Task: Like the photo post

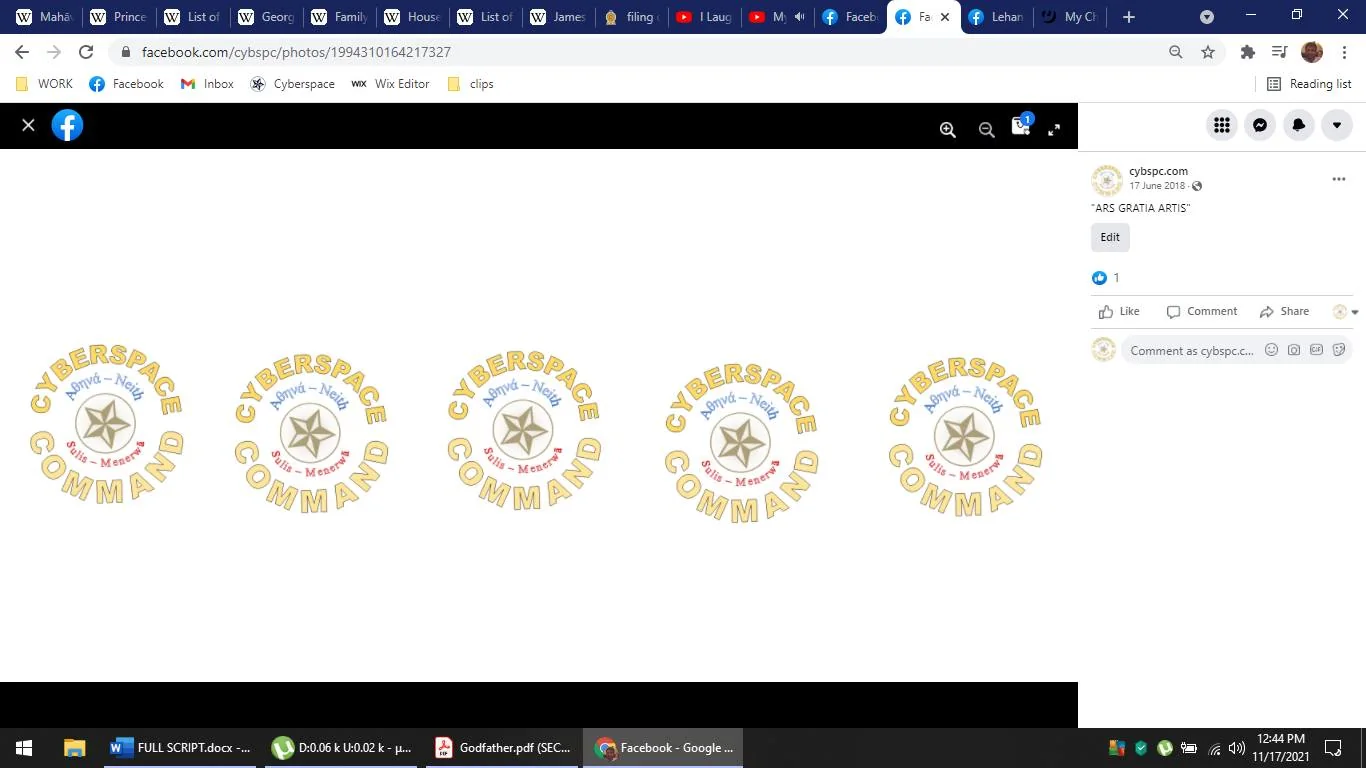Action: point(1119,311)
